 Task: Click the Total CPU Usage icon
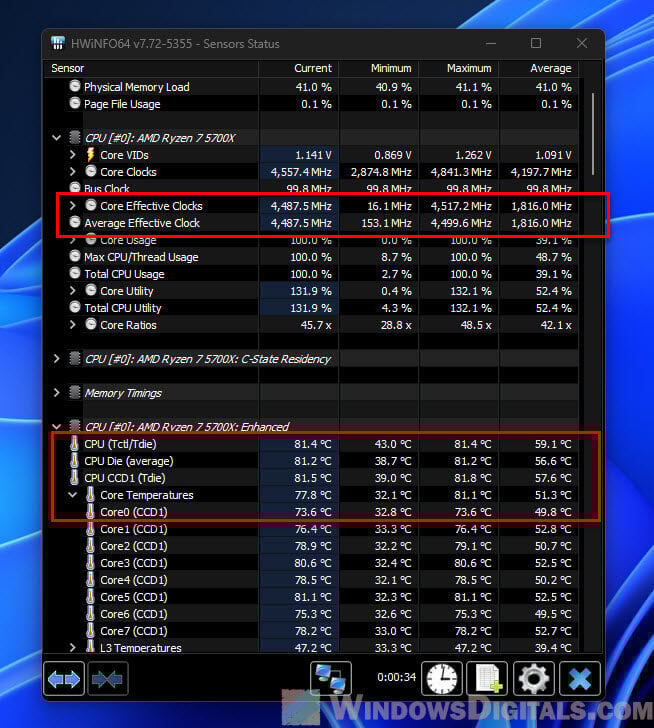tap(75, 273)
